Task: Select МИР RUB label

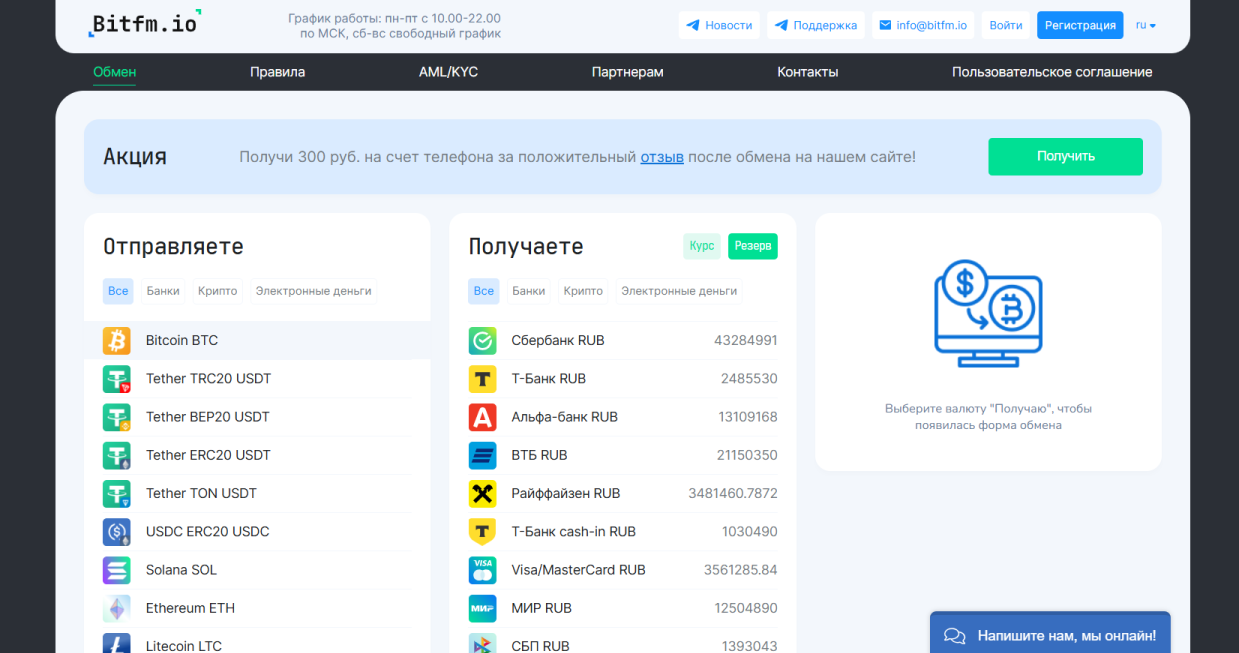Action: point(542,608)
